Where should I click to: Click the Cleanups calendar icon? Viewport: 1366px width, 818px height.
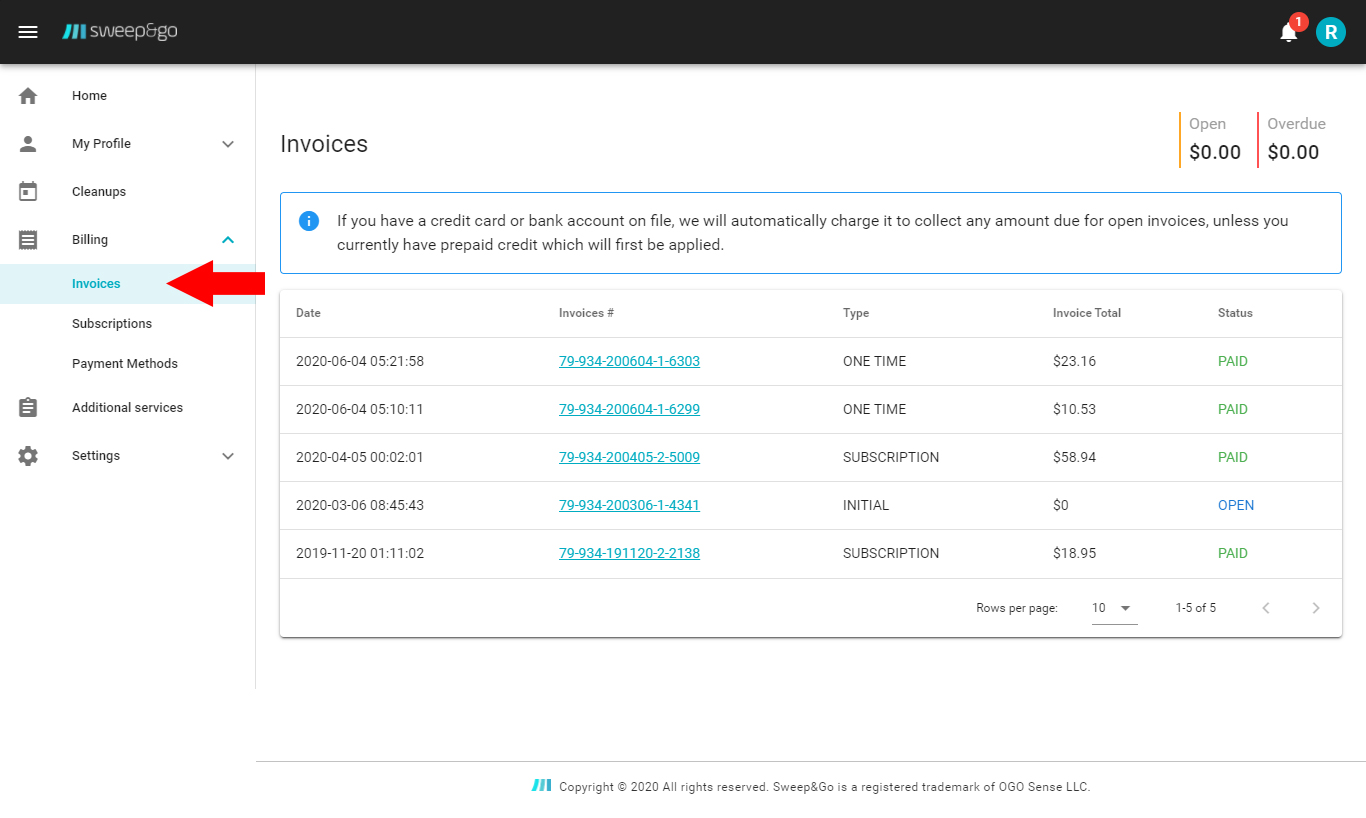coord(28,192)
